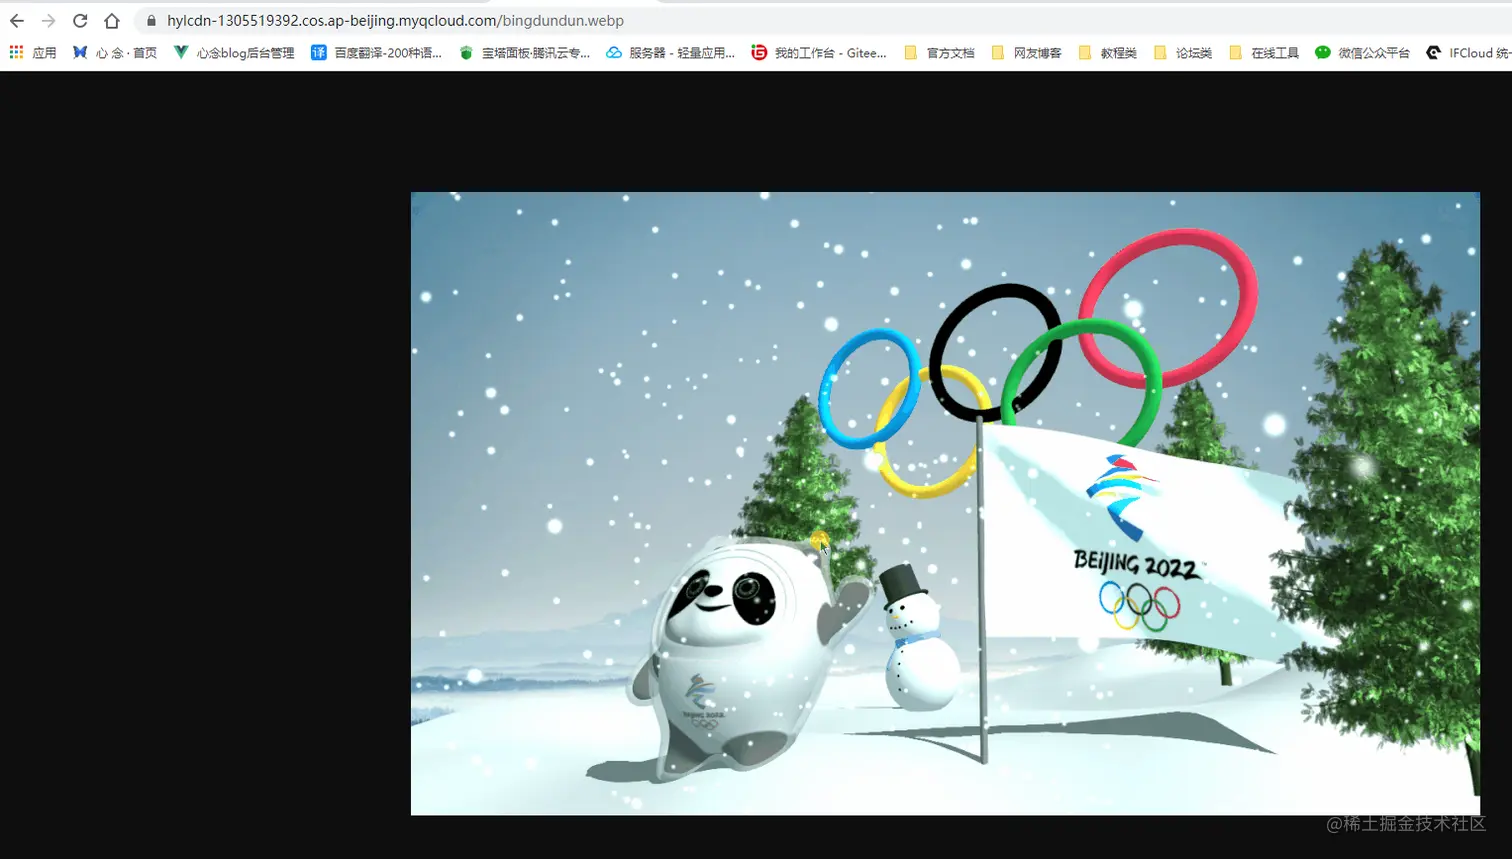Expand the 教程类 bookmark folder
The height and width of the screenshot is (859, 1512).
[1107, 53]
